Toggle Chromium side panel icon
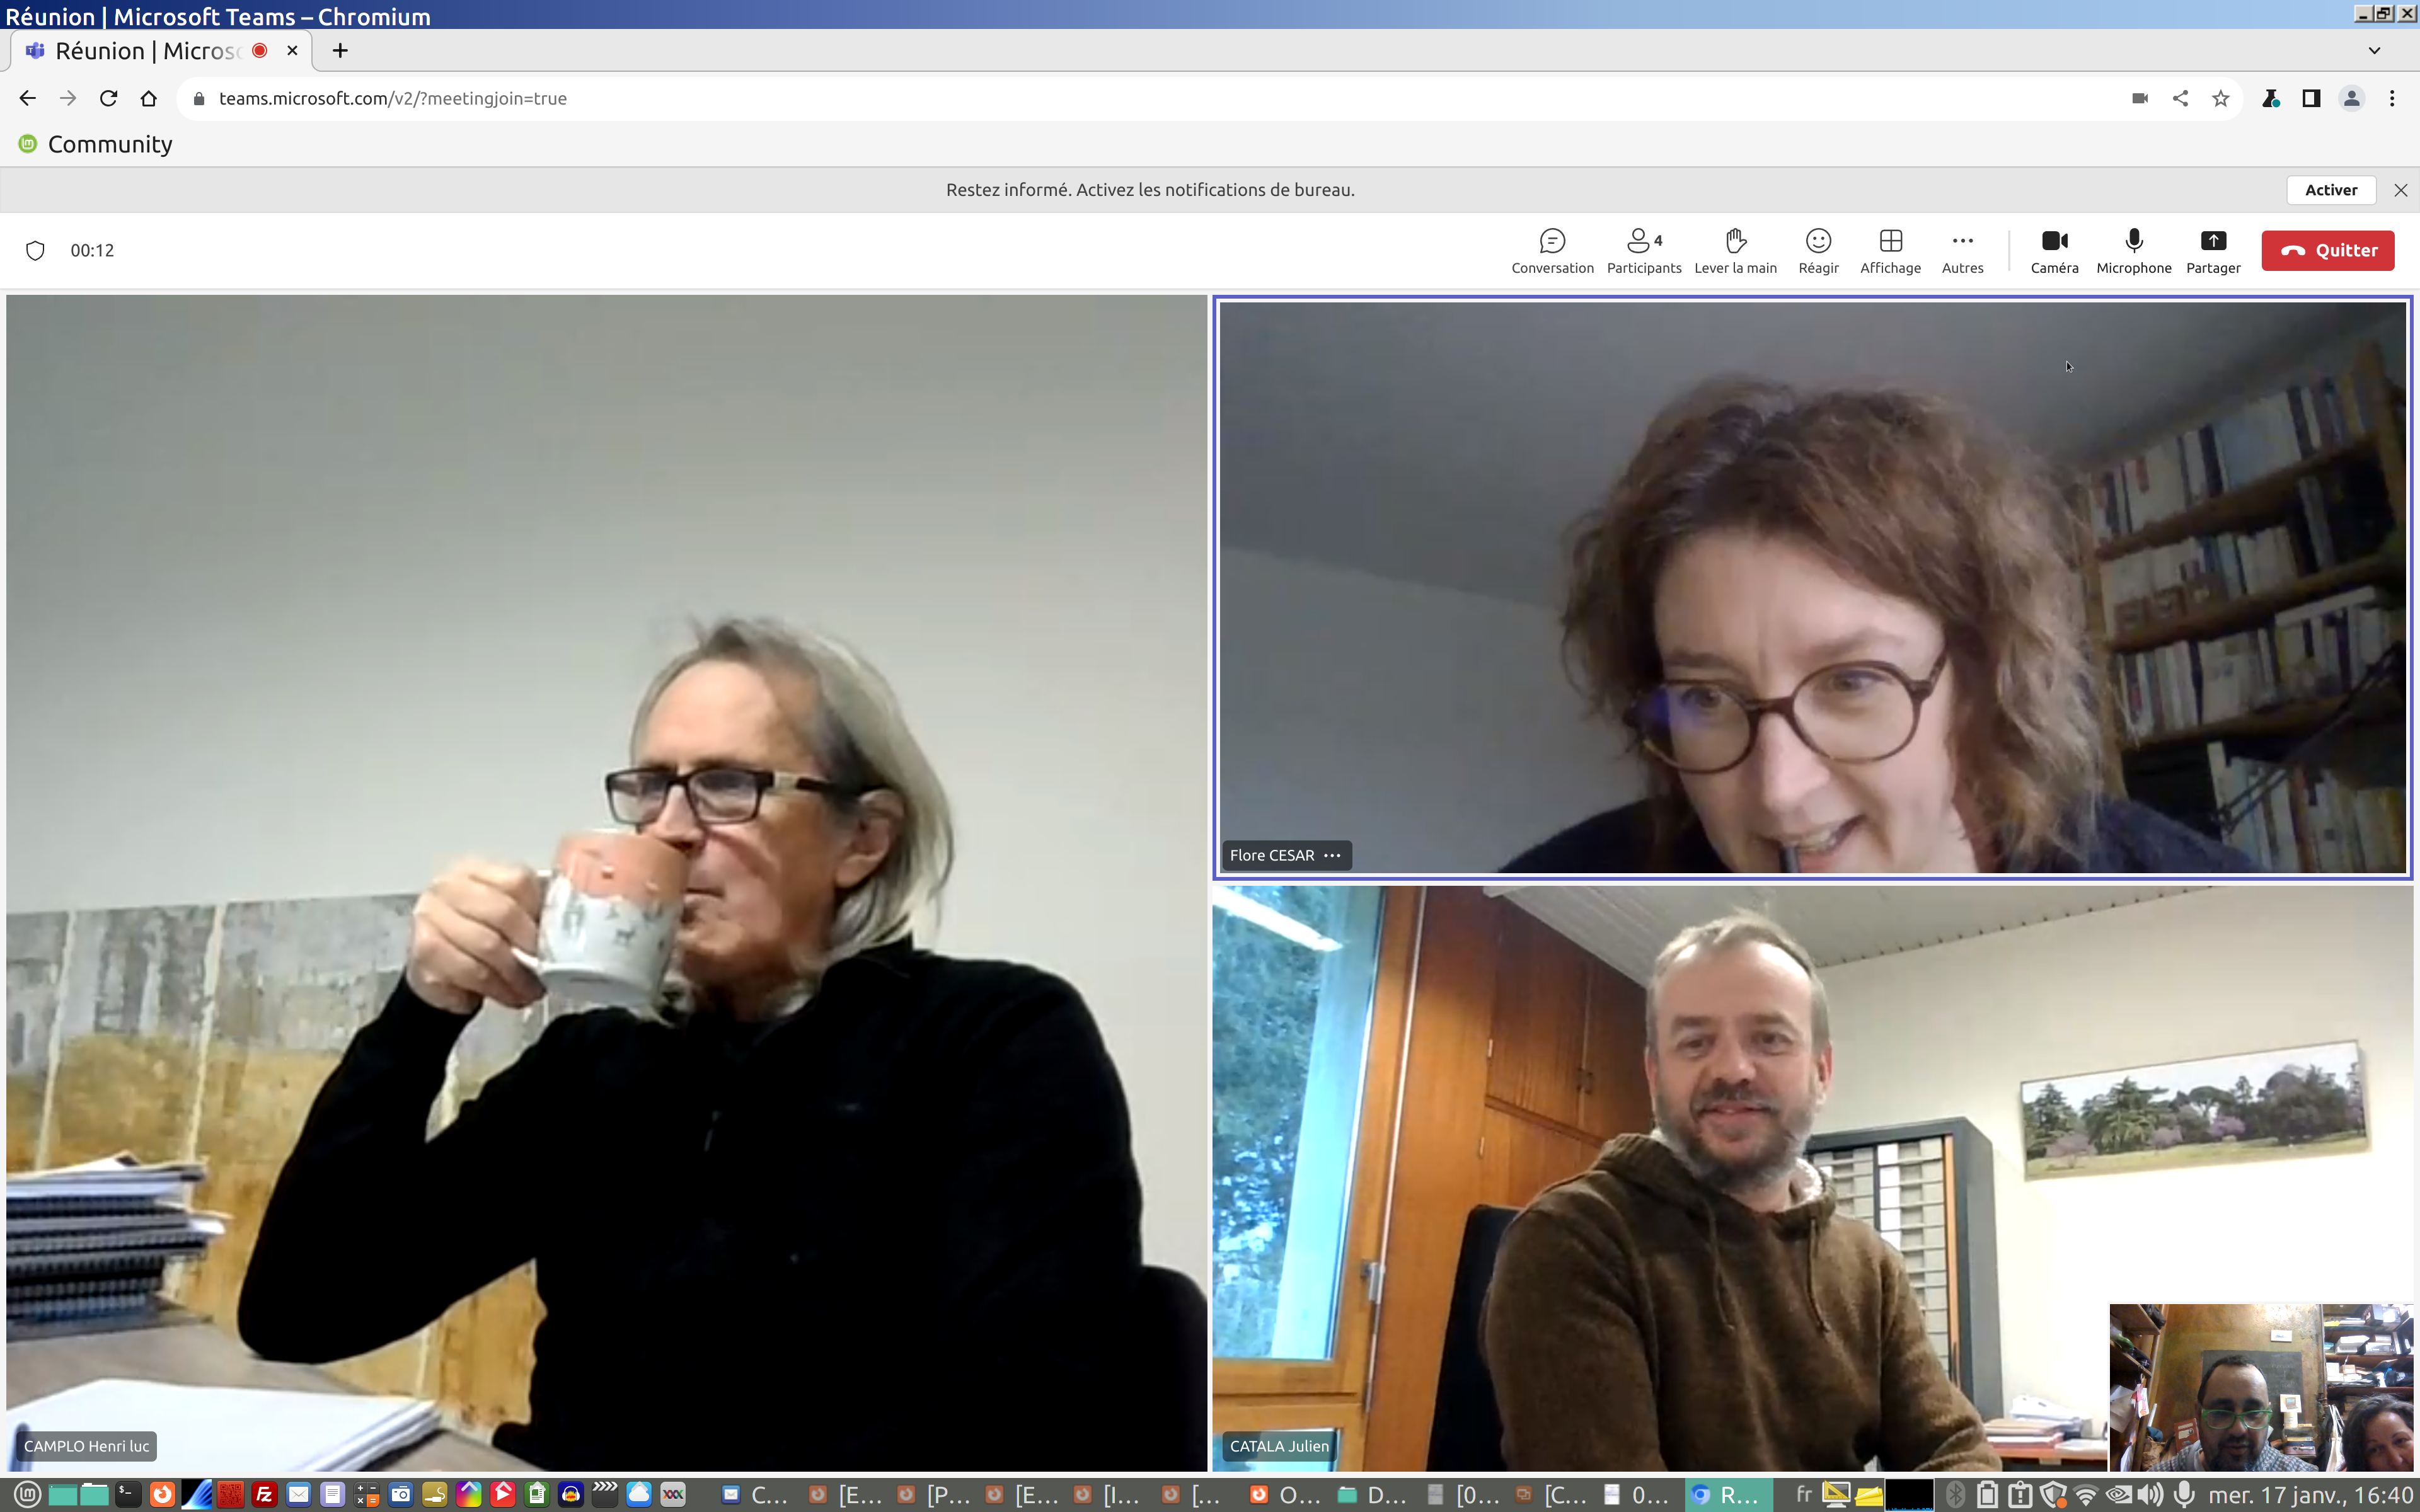This screenshot has height=1512, width=2420. coord(2311,98)
